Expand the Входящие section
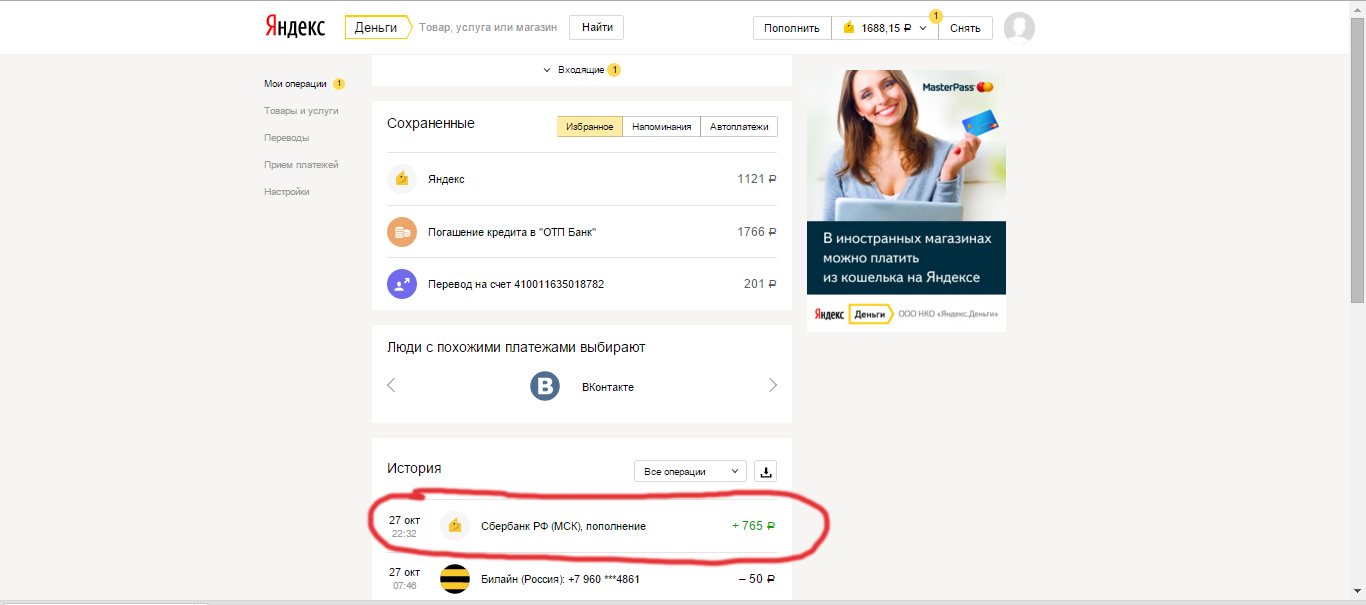This screenshot has height=605, width=1366. click(581, 70)
